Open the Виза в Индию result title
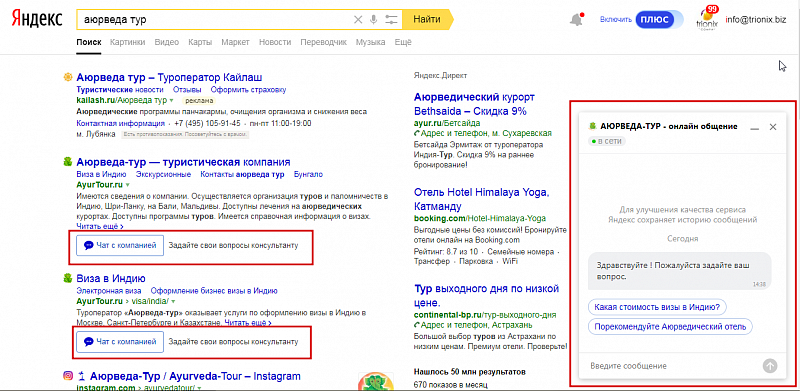800x391 pixels. 111,279
